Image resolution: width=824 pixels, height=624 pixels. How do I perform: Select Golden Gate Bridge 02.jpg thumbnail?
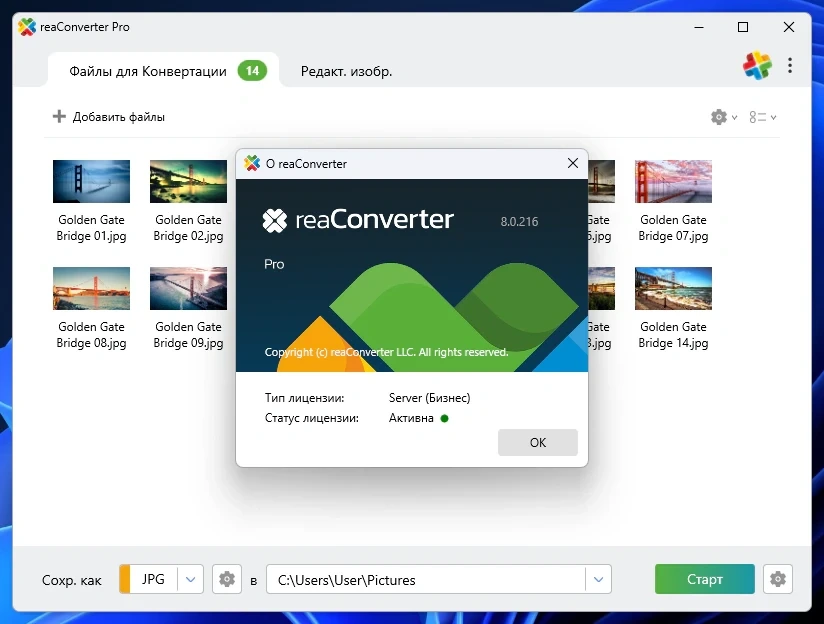pos(188,181)
